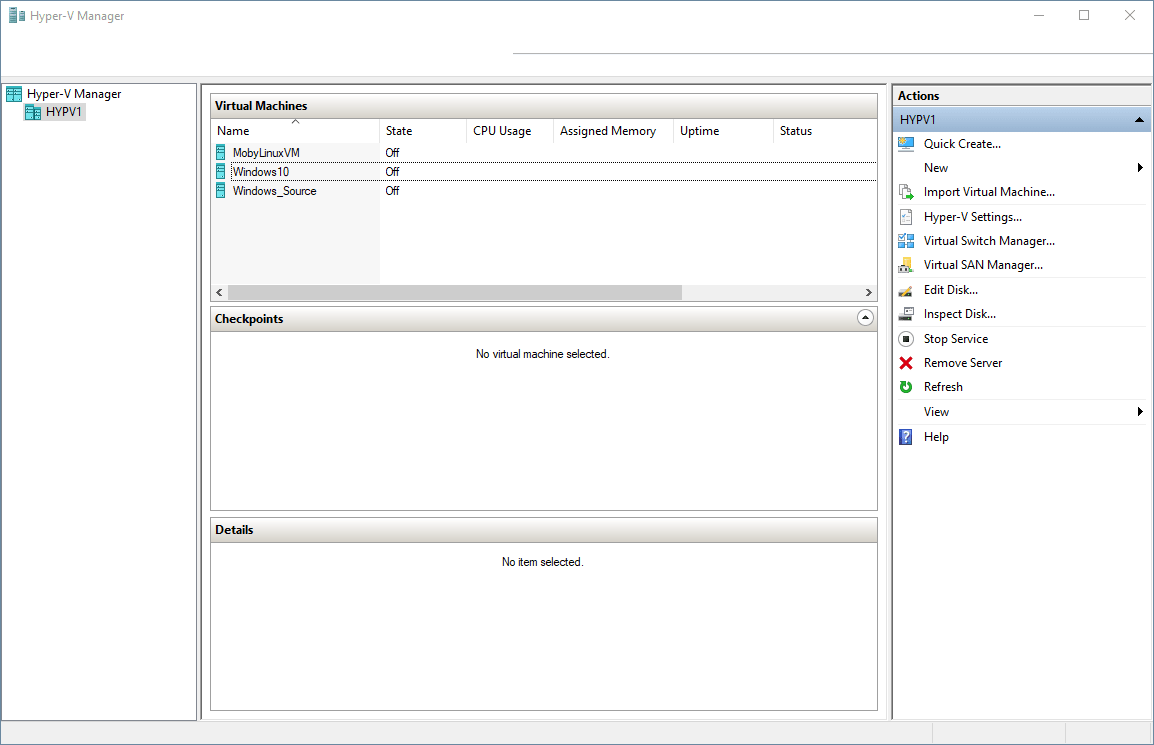Sort virtual machines by Name column

click(295, 131)
